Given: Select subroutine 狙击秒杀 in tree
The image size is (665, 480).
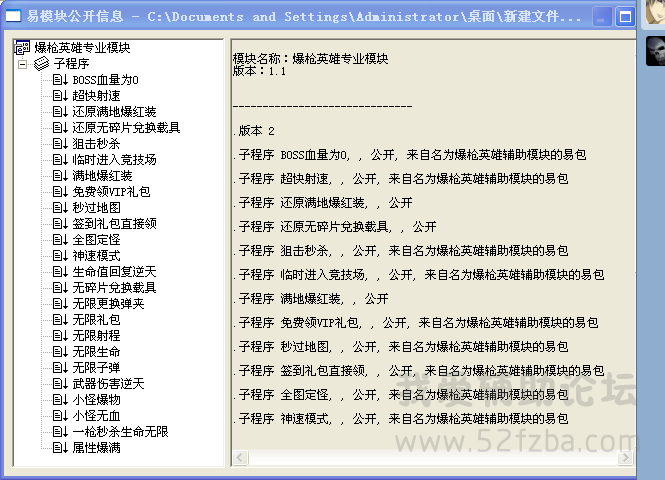Looking at the screenshot, I should click(96, 144).
